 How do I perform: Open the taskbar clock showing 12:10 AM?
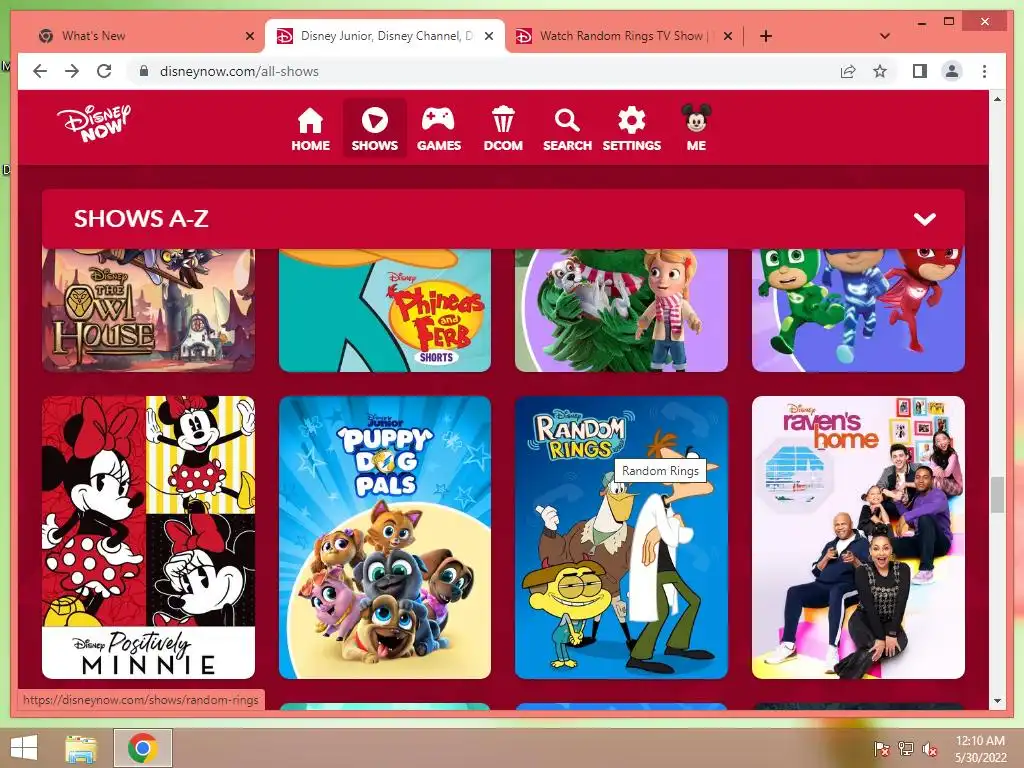[x=980, y=748]
